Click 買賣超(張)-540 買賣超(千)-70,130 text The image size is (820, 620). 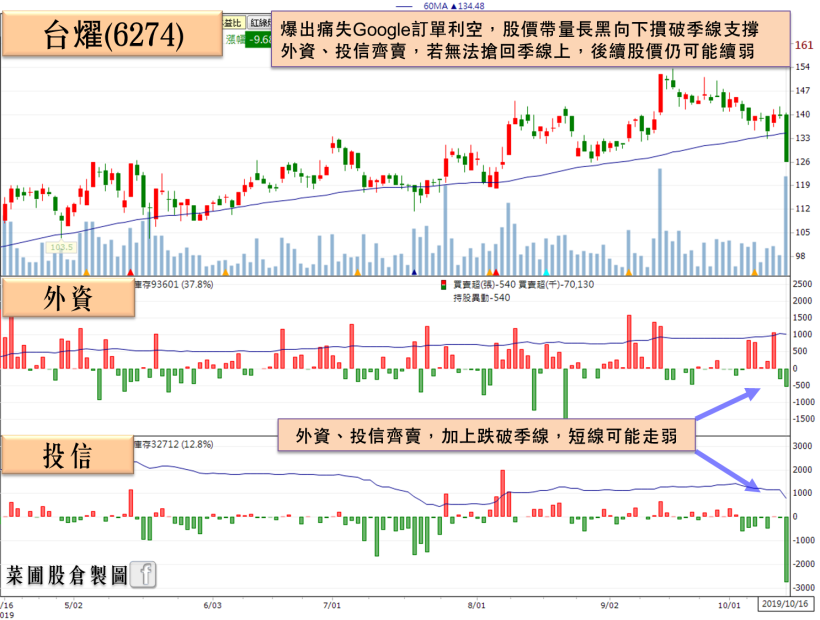523,284
